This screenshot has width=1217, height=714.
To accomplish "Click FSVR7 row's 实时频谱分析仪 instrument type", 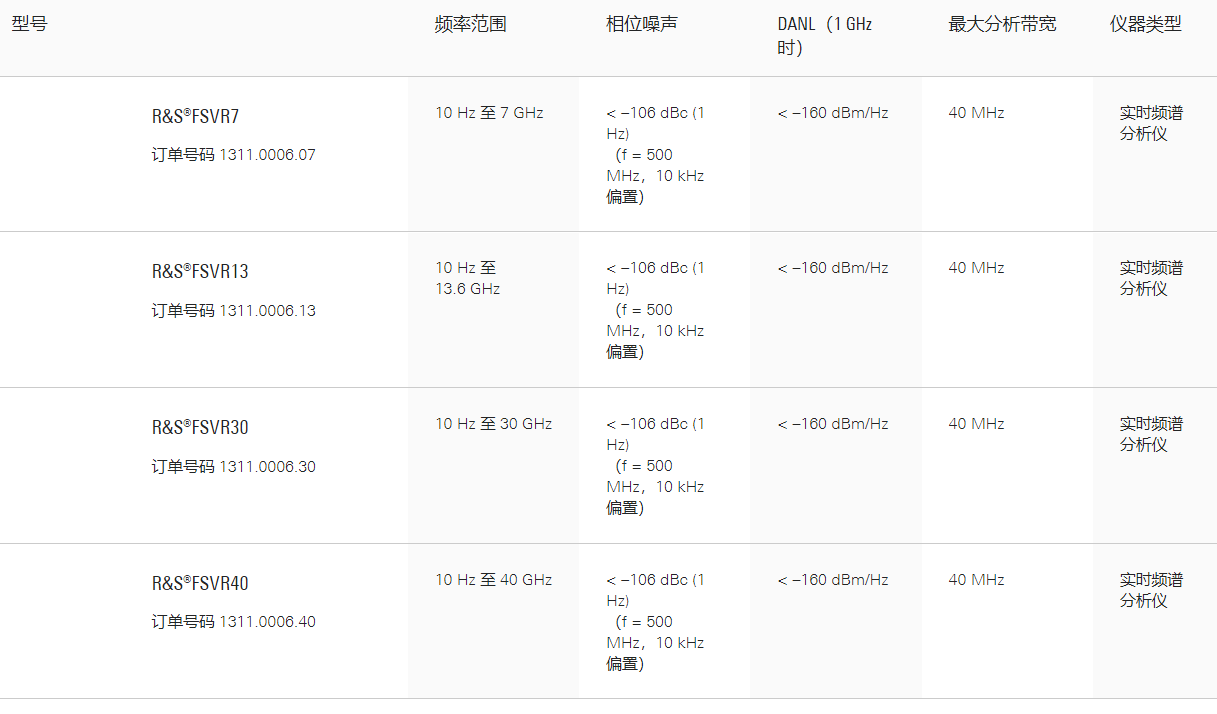I will (1150, 123).
